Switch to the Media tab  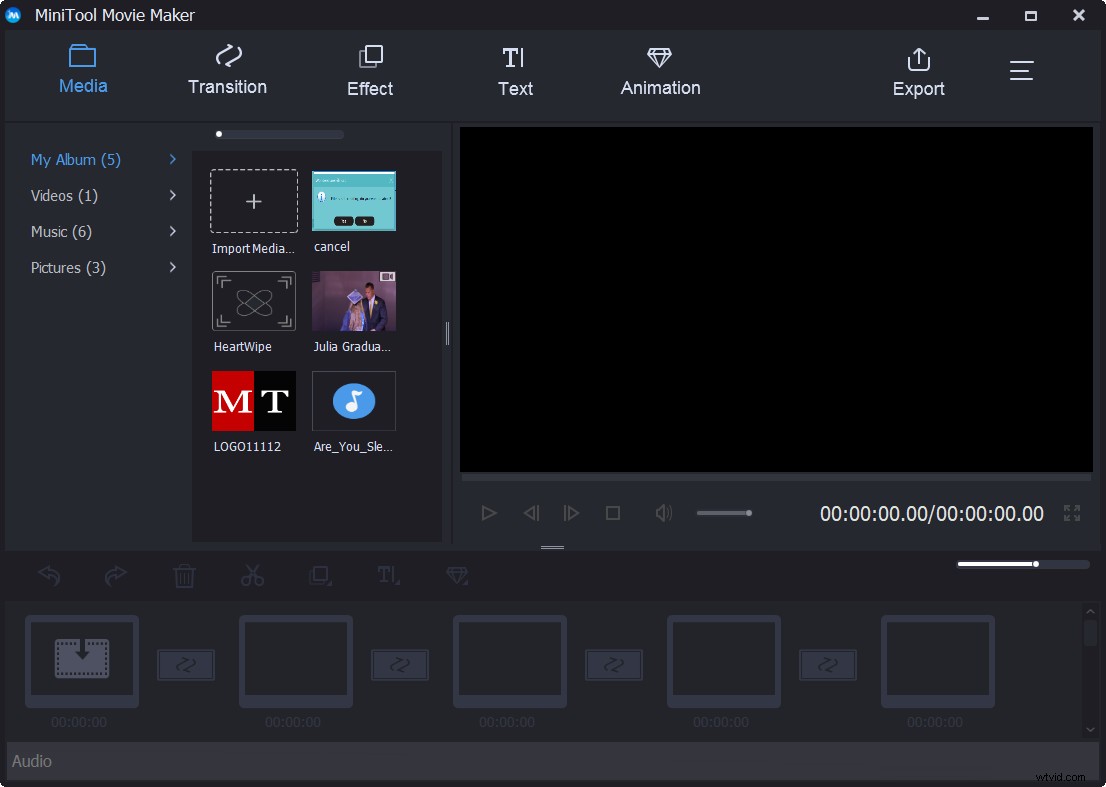[x=83, y=70]
